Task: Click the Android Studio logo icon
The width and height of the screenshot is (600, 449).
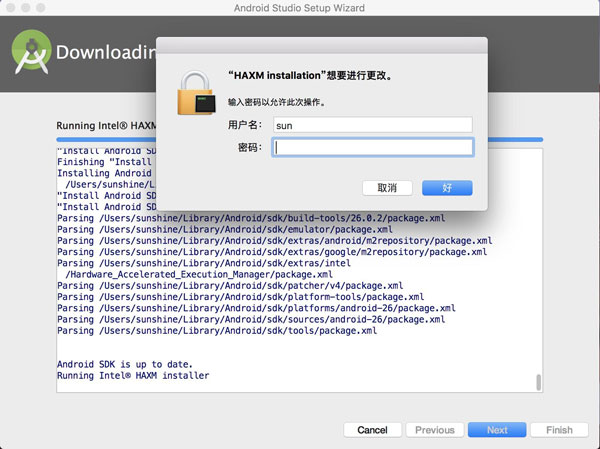Action: pyautogui.click(x=31, y=51)
